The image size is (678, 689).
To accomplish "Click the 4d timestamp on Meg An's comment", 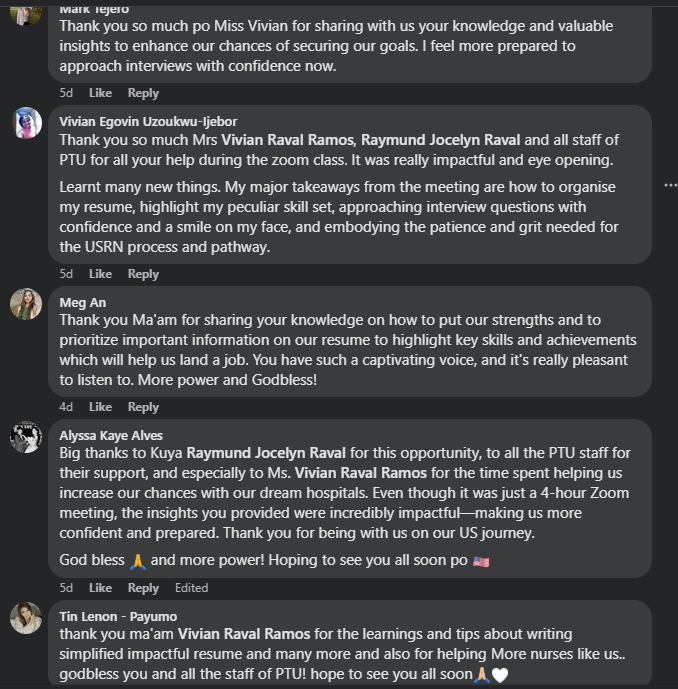I will 66,407.
